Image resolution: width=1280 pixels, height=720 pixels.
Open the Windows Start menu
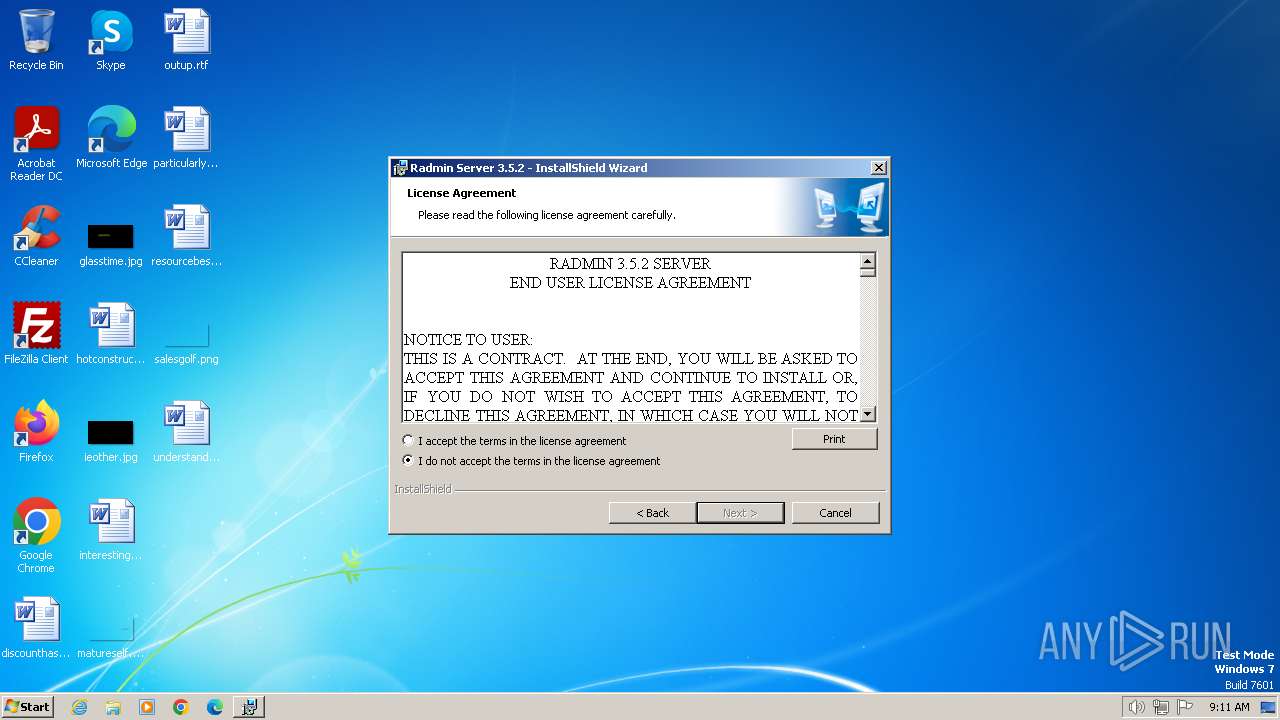(28, 706)
